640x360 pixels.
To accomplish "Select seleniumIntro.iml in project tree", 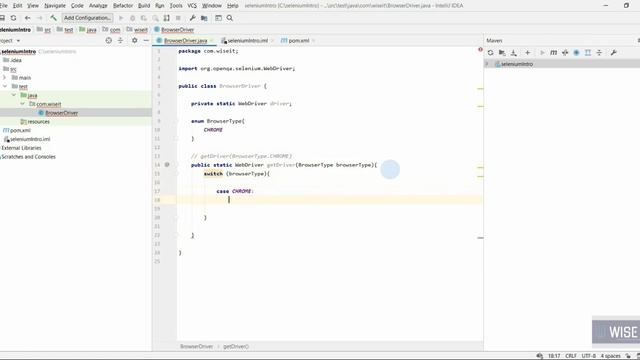I will pyautogui.click(x=30, y=139).
